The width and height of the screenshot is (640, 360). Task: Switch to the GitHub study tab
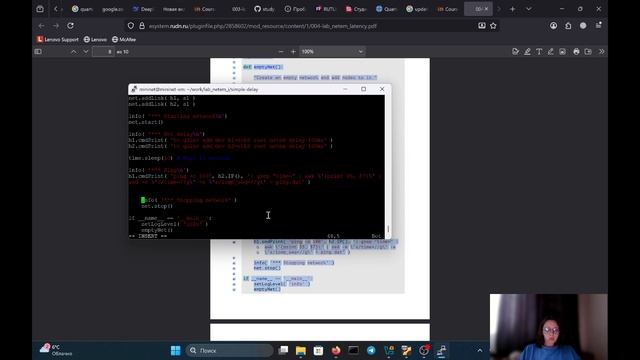(264, 9)
